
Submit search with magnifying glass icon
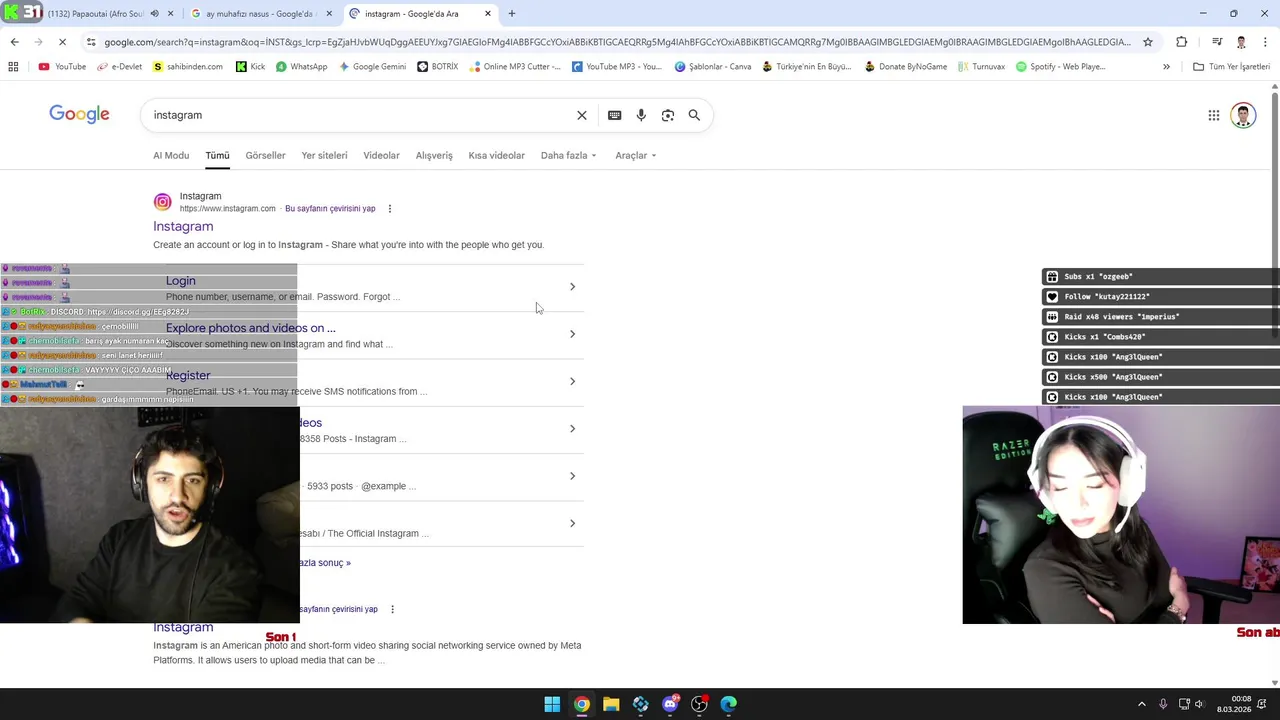tap(694, 115)
